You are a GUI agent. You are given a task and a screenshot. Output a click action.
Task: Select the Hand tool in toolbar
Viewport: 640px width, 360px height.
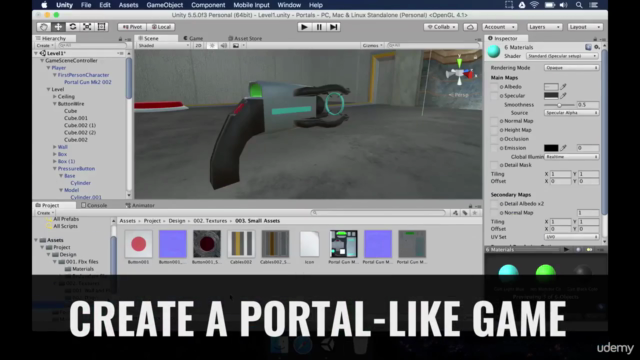[44, 27]
